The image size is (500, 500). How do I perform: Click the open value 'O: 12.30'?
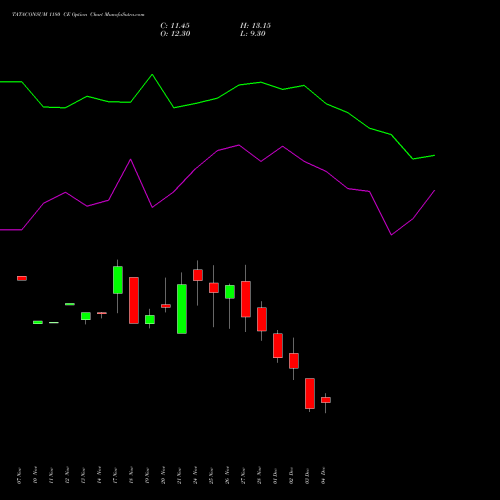click(x=175, y=34)
